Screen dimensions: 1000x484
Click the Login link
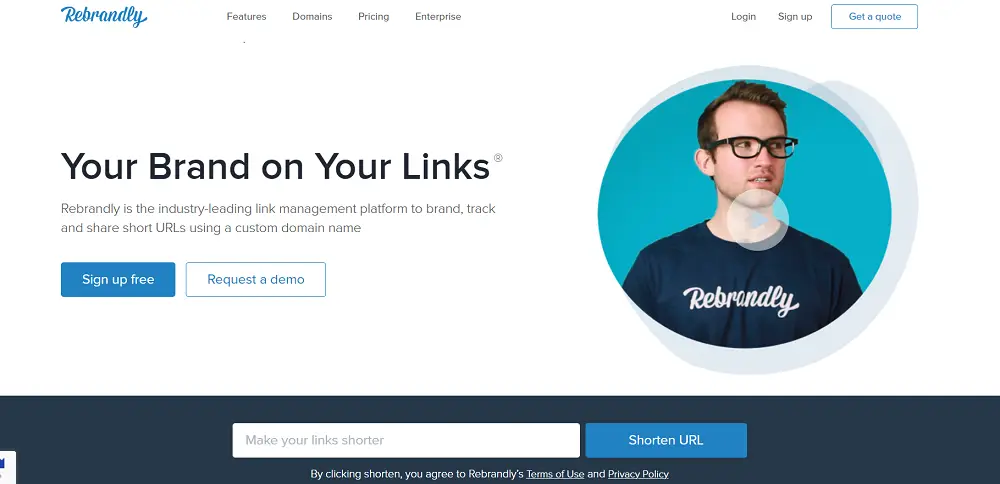[x=743, y=17]
